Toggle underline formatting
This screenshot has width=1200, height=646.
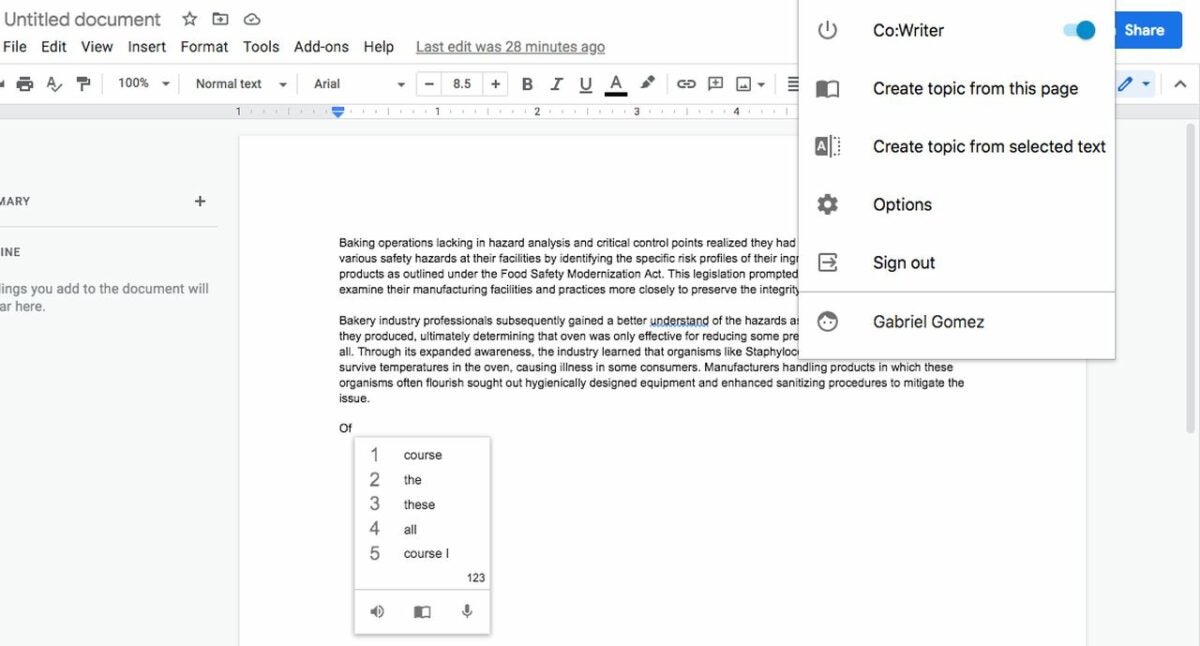click(x=585, y=84)
